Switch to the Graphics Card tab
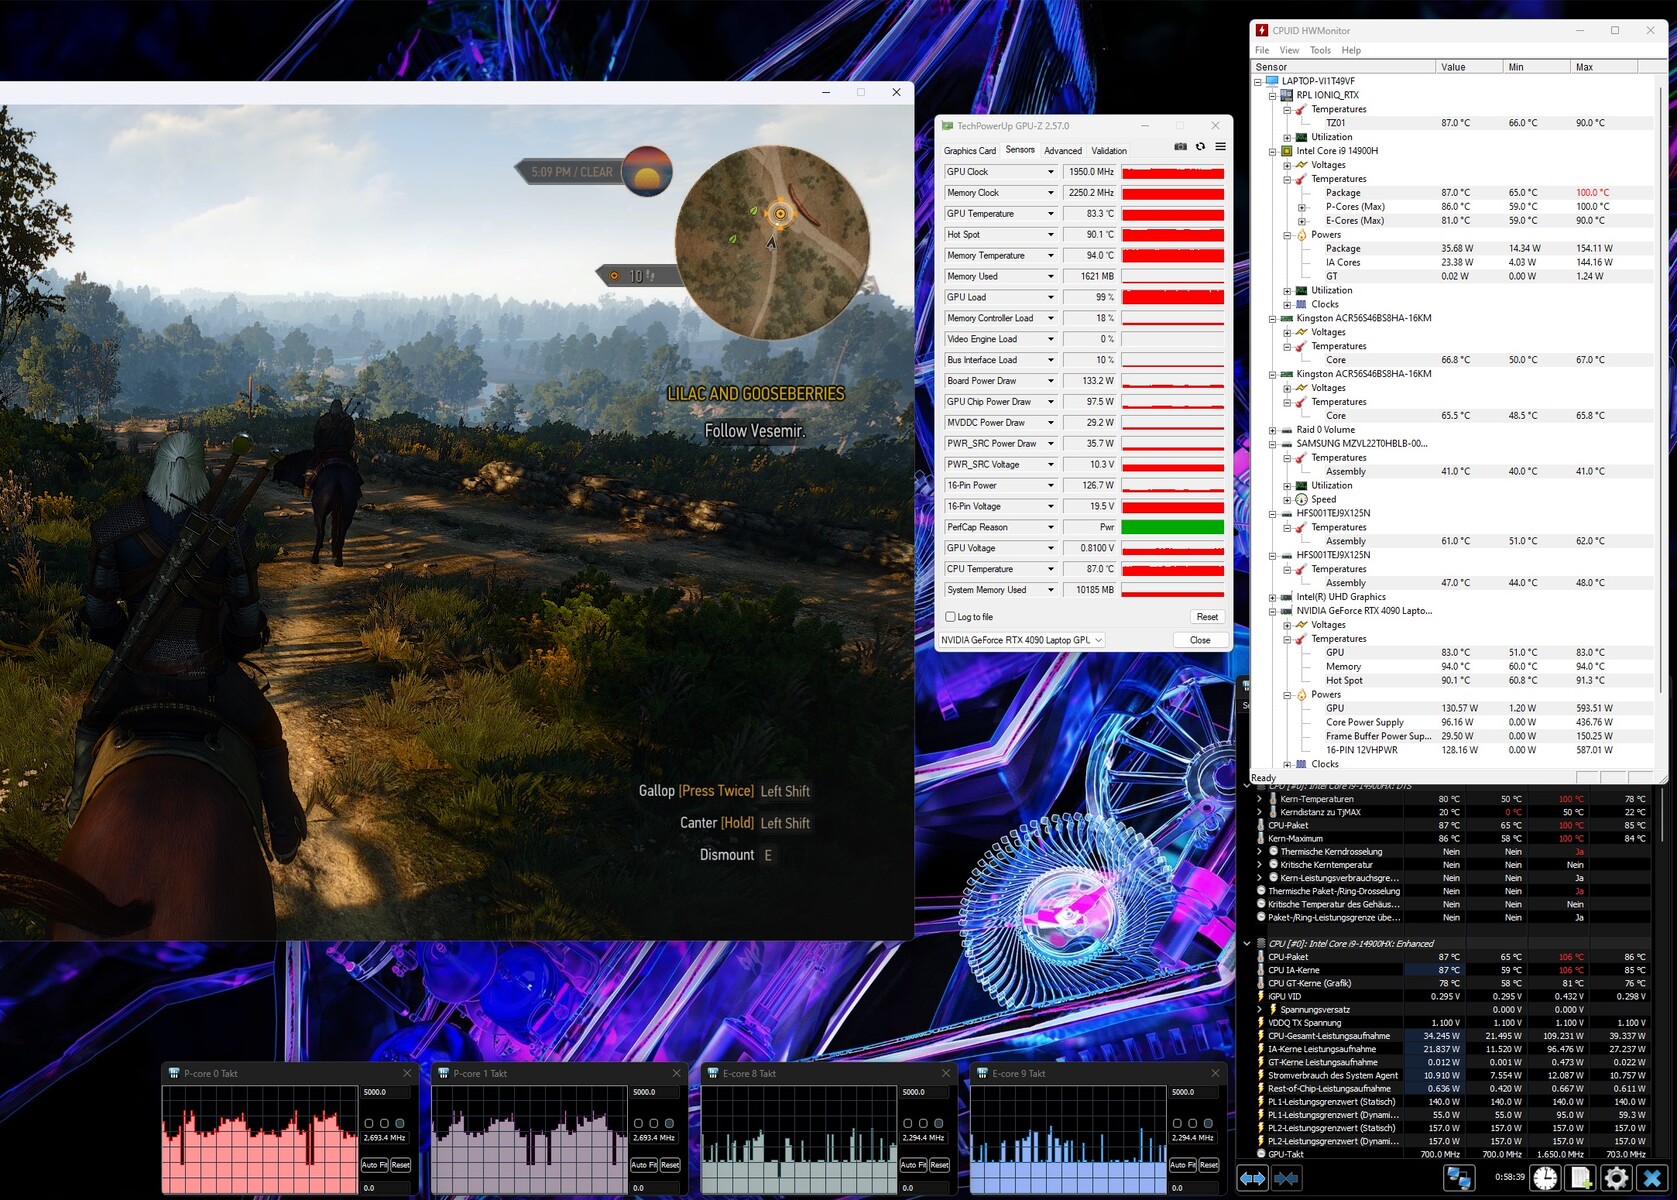 [x=969, y=151]
